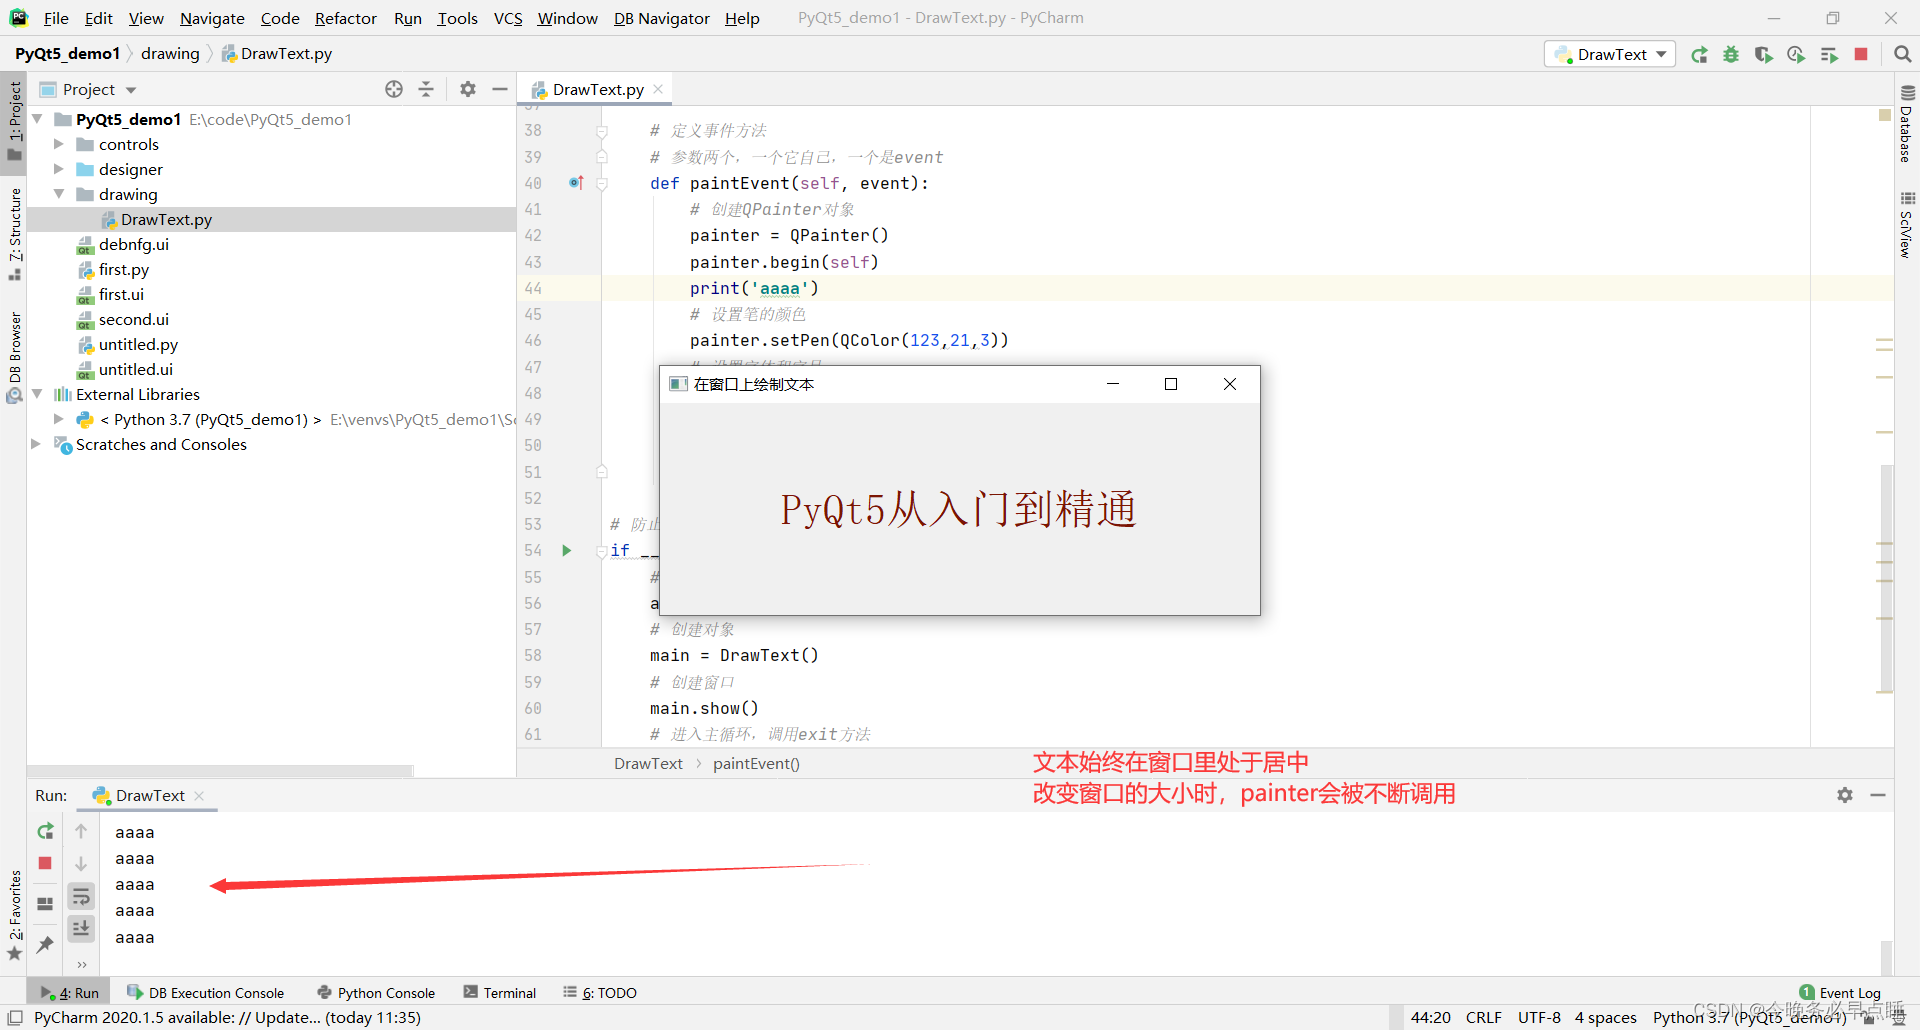Collapse the drawing folder
Viewport: 1920px width, 1030px height.
[58, 194]
